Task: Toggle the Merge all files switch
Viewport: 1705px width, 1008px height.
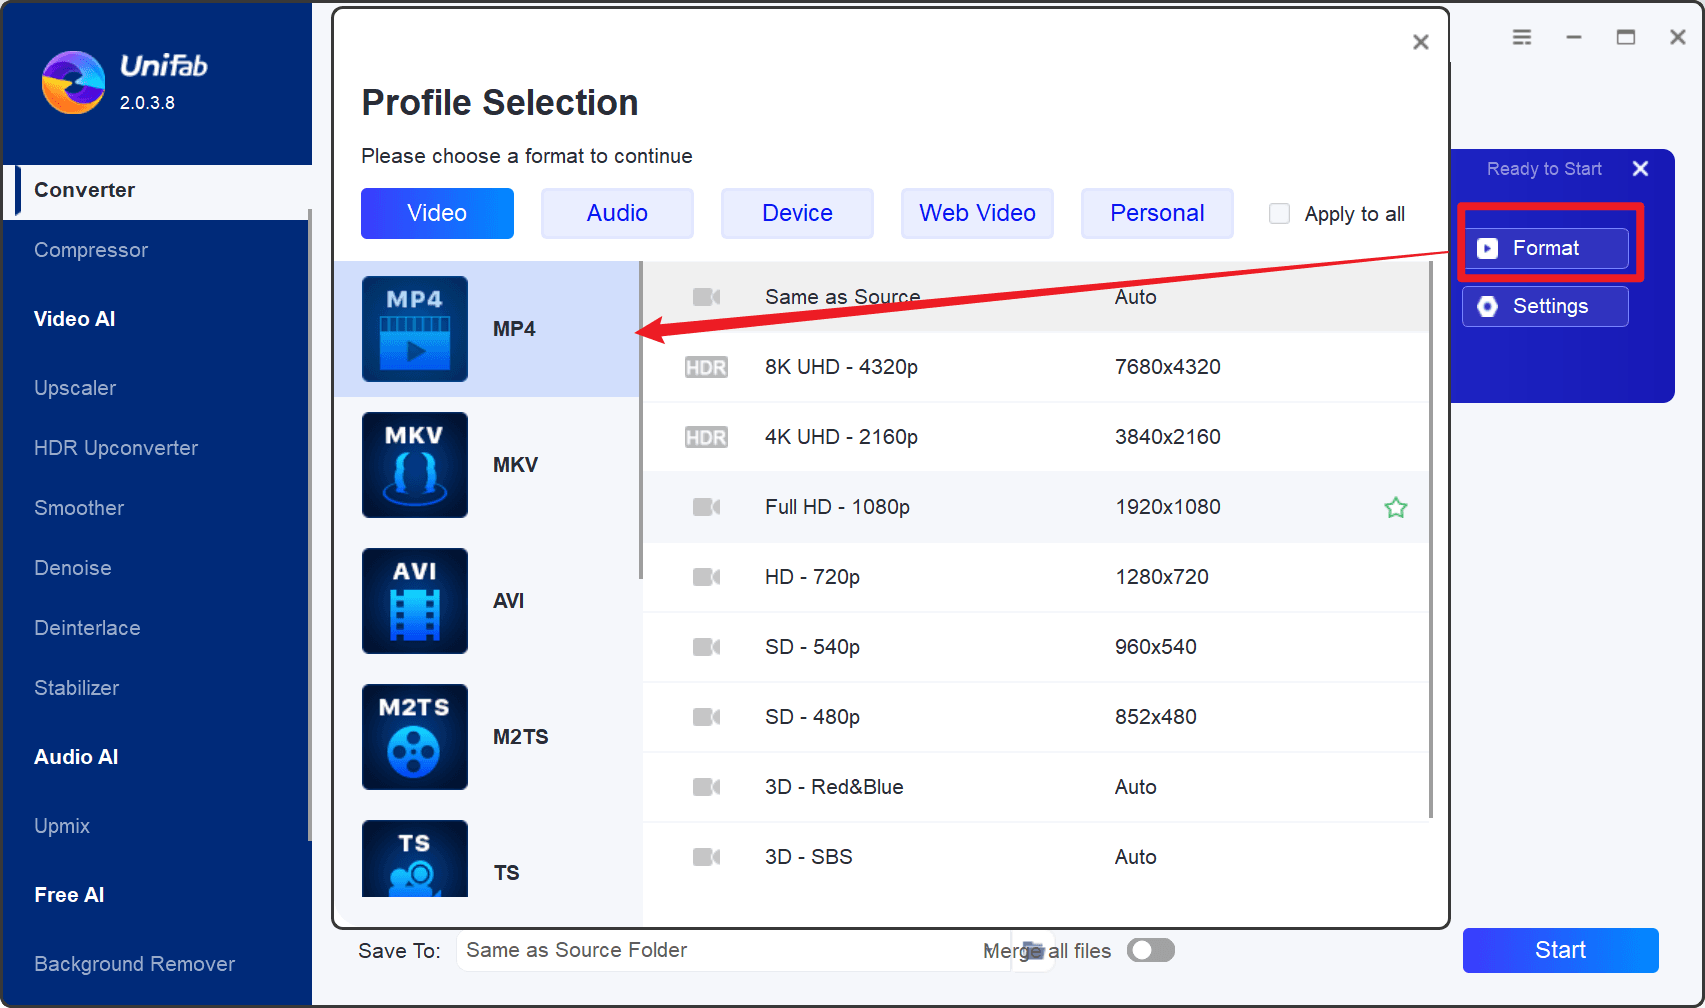Action: tap(1151, 950)
